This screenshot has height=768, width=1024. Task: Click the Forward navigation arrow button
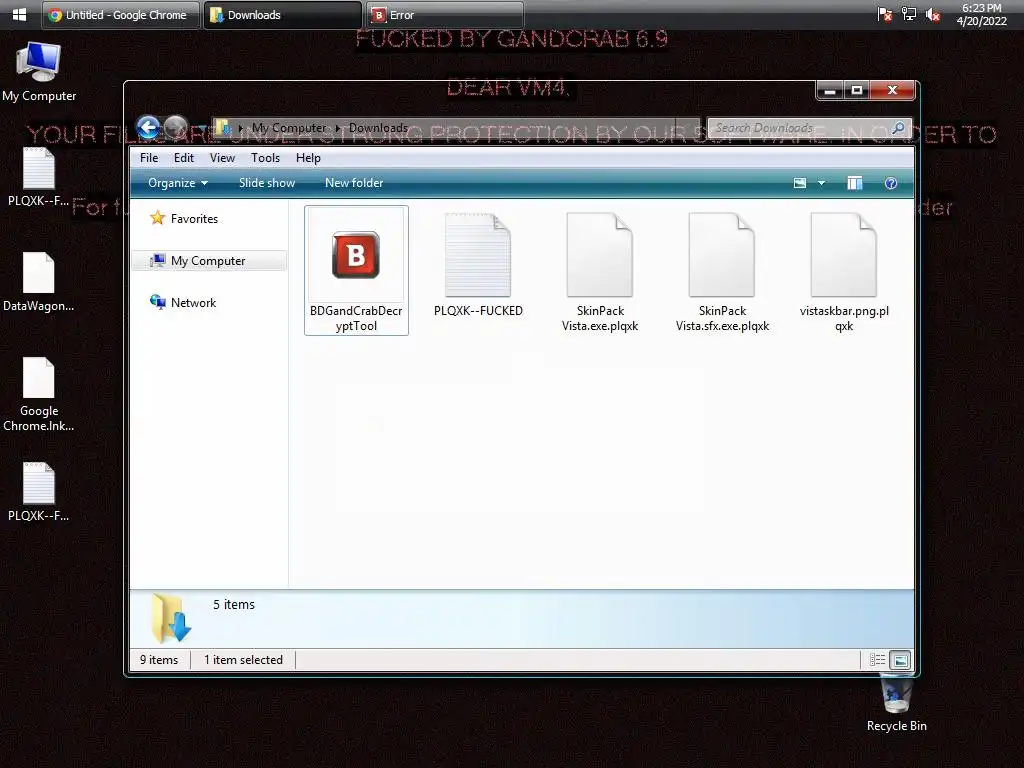coord(176,127)
